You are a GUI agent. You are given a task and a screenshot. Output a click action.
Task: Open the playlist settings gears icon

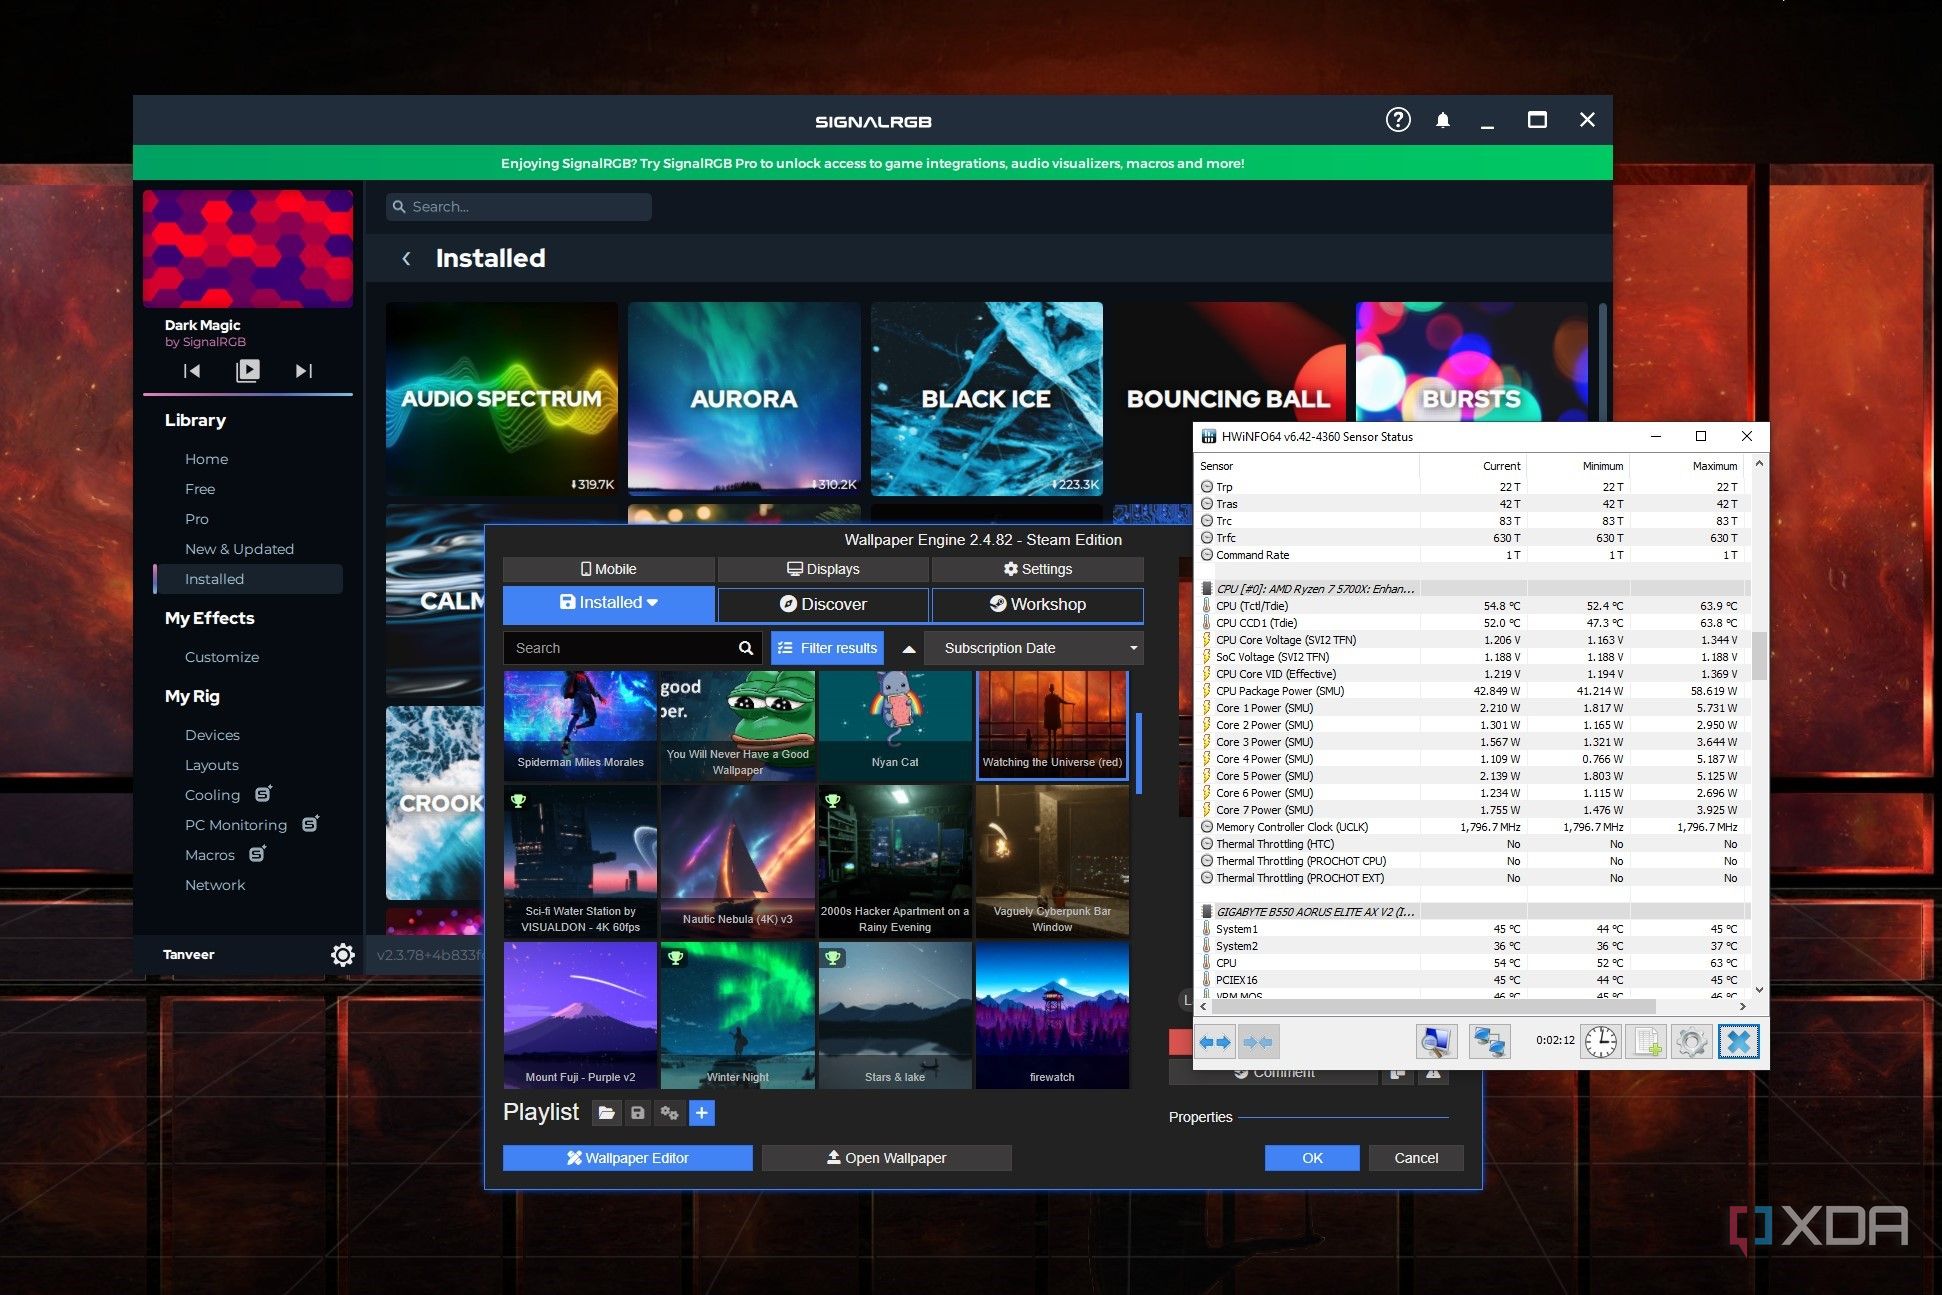tap(670, 1112)
